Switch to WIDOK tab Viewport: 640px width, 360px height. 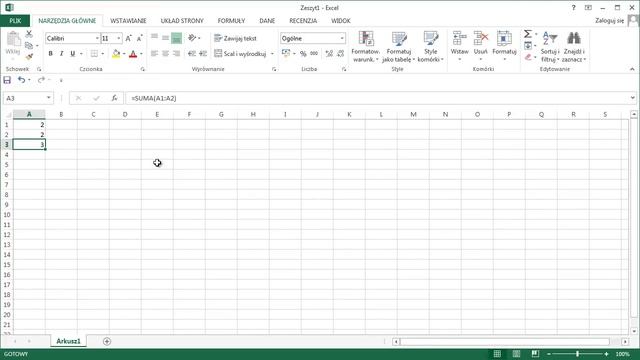pos(341,20)
